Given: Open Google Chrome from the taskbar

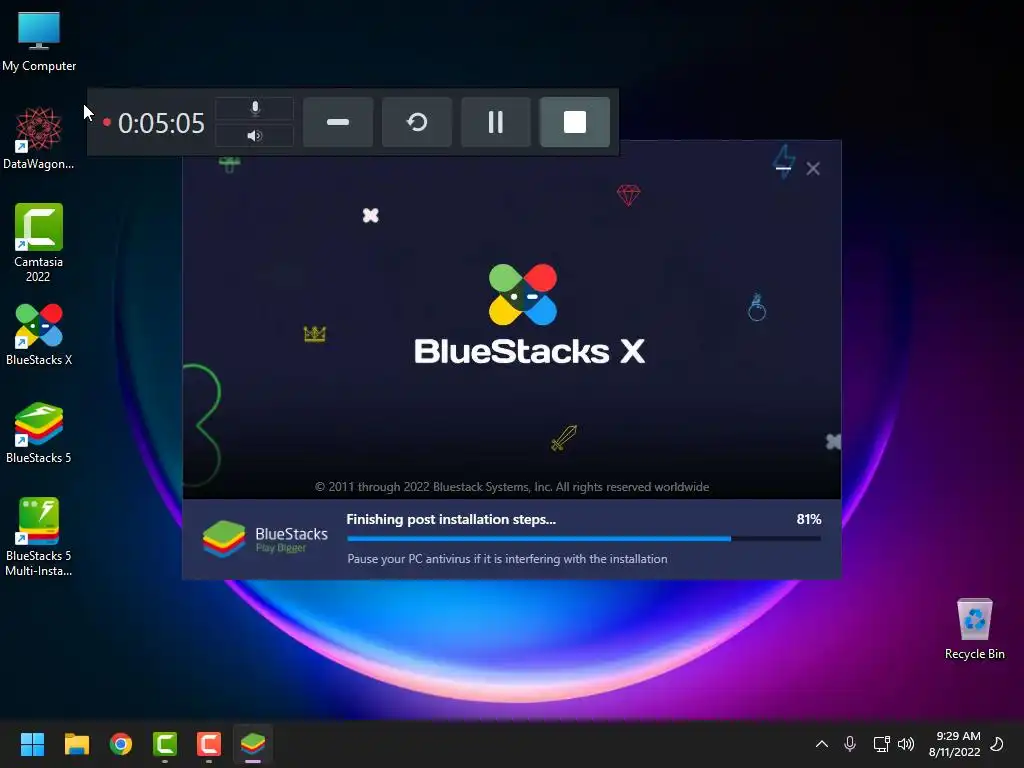Looking at the screenshot, I should (x=121, y=744).
